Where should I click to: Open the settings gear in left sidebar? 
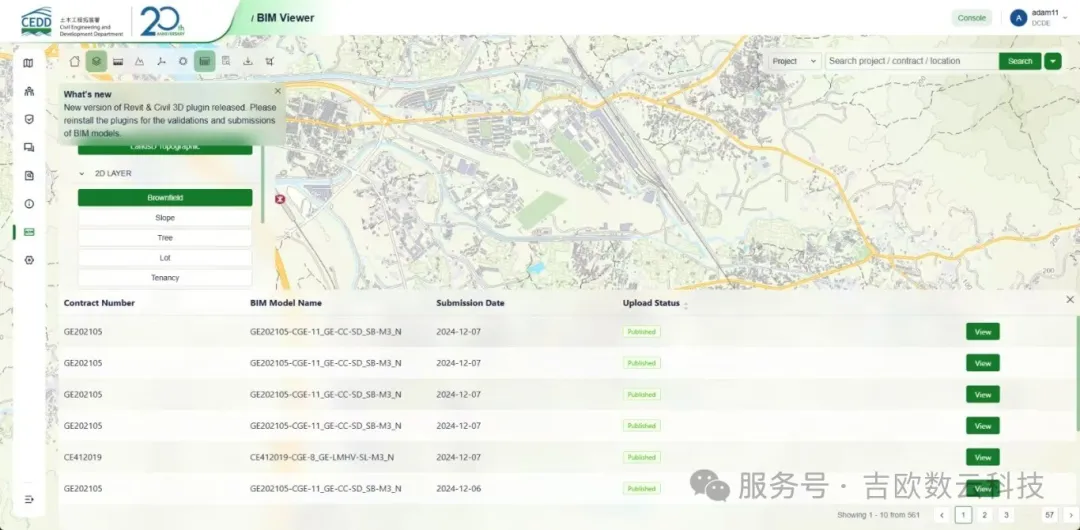pos(29,260)
